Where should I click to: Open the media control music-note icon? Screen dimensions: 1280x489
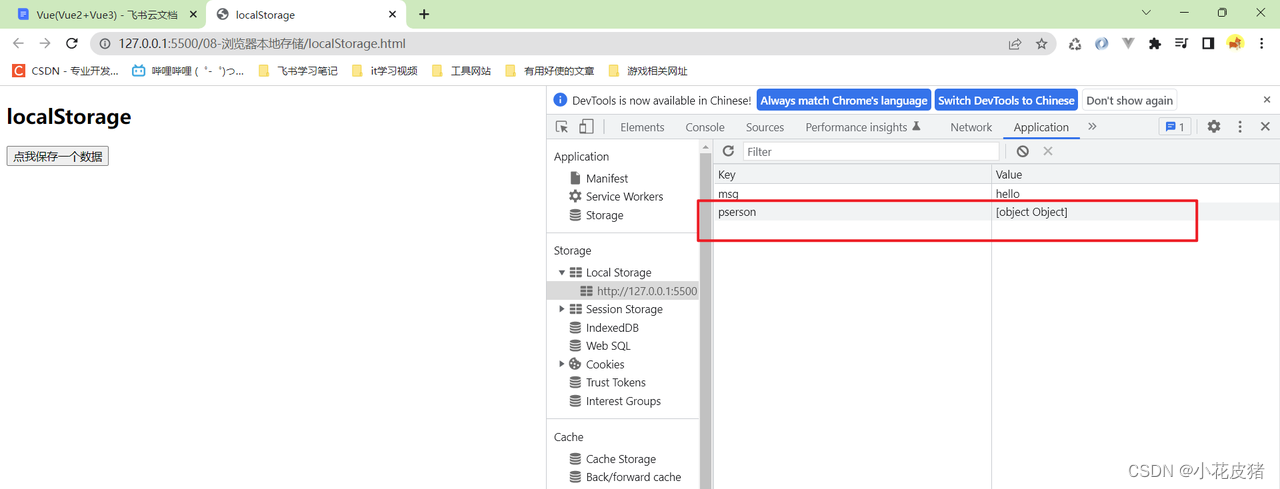click(1181, 44)
